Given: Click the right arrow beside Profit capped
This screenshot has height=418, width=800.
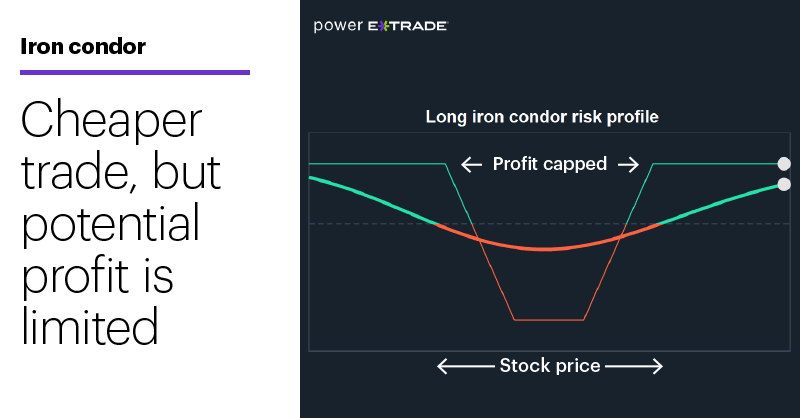Looking at the screenshot, I should tap(629, 164).
